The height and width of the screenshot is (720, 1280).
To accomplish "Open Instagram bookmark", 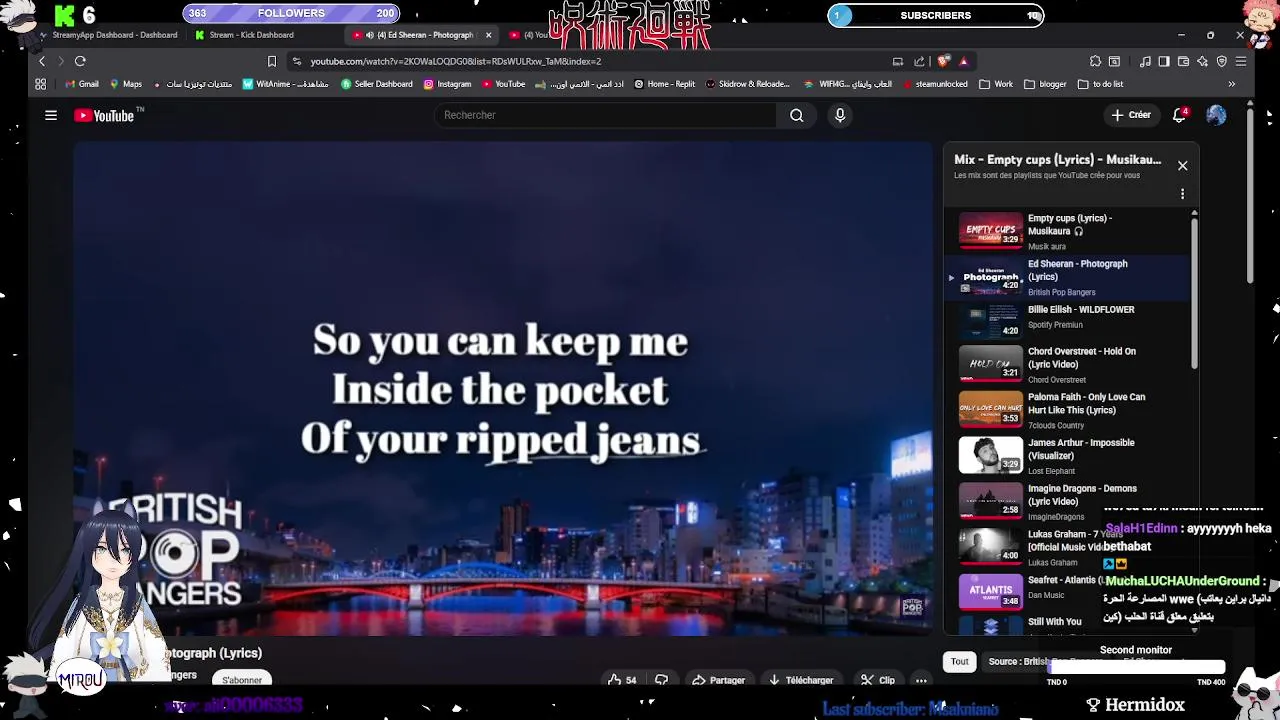I will pos(447,84).
